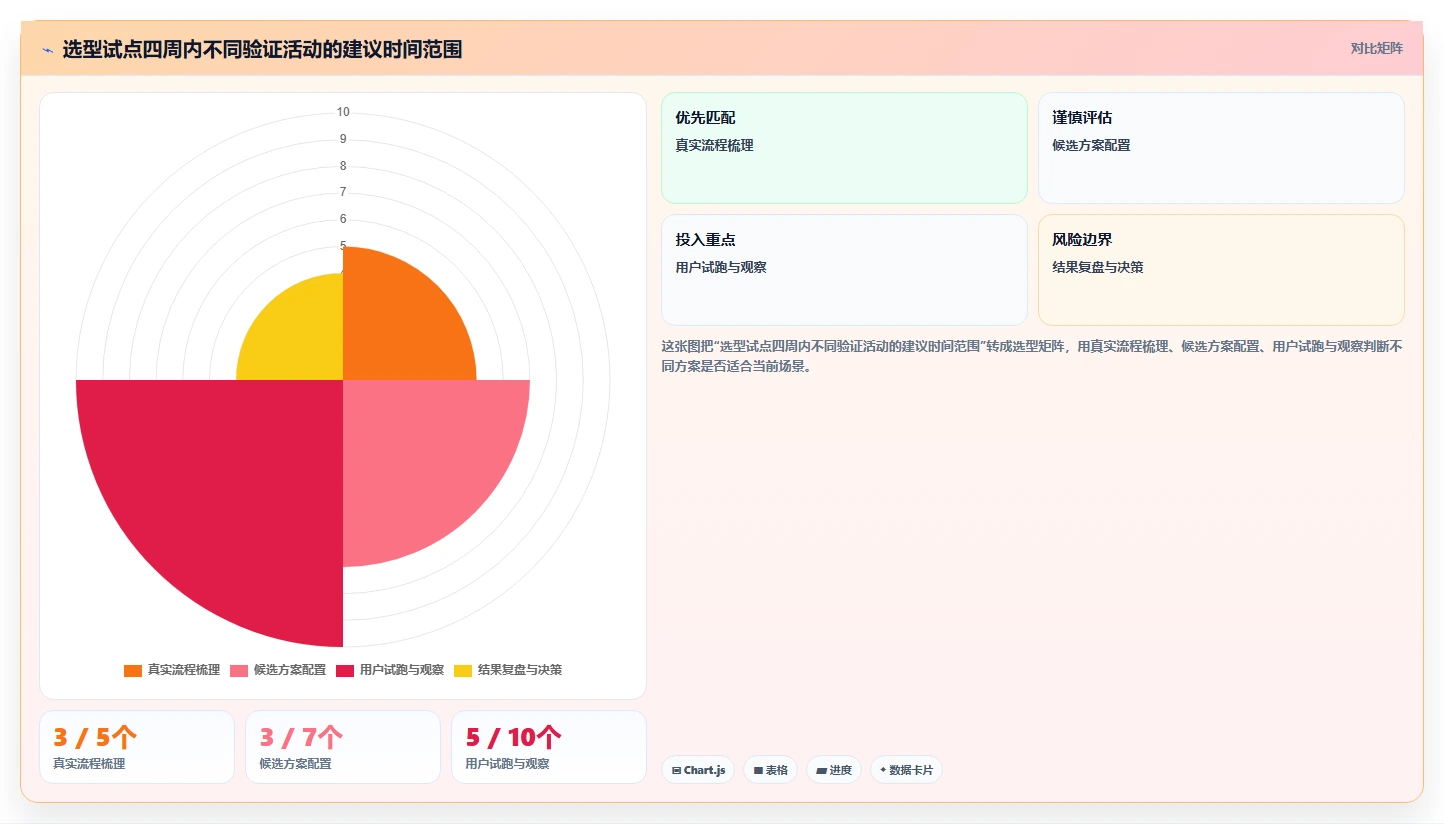
Task: Click the axis label 6 on chart
Action: point(343,219)
